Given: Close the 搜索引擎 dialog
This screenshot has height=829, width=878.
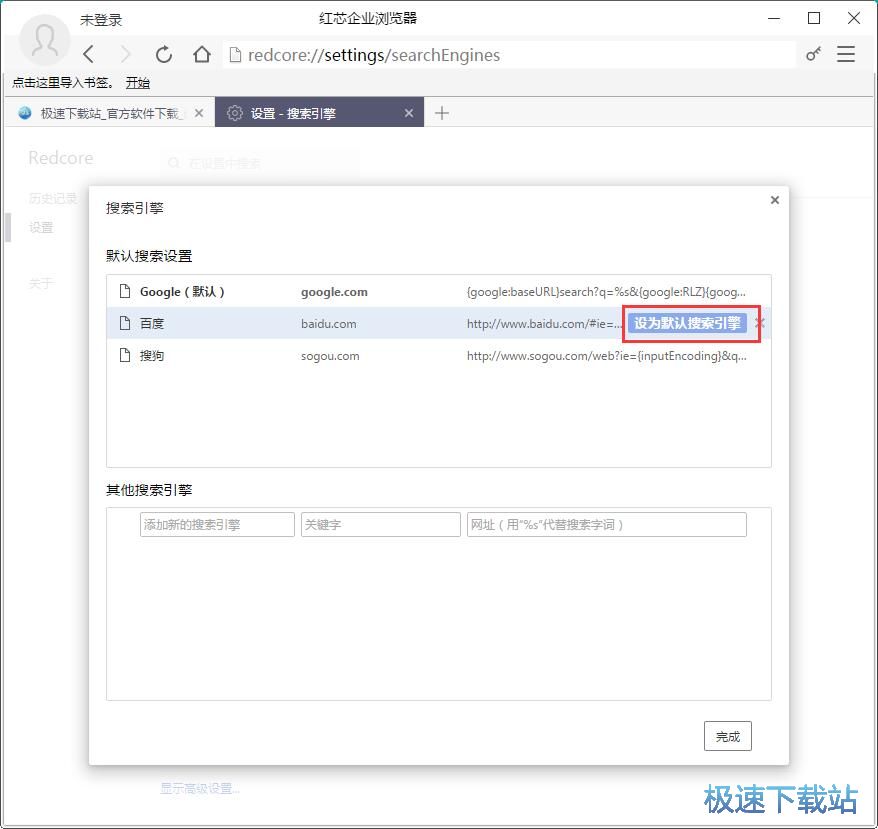Looking at the screenshot, I should point(774,200).
